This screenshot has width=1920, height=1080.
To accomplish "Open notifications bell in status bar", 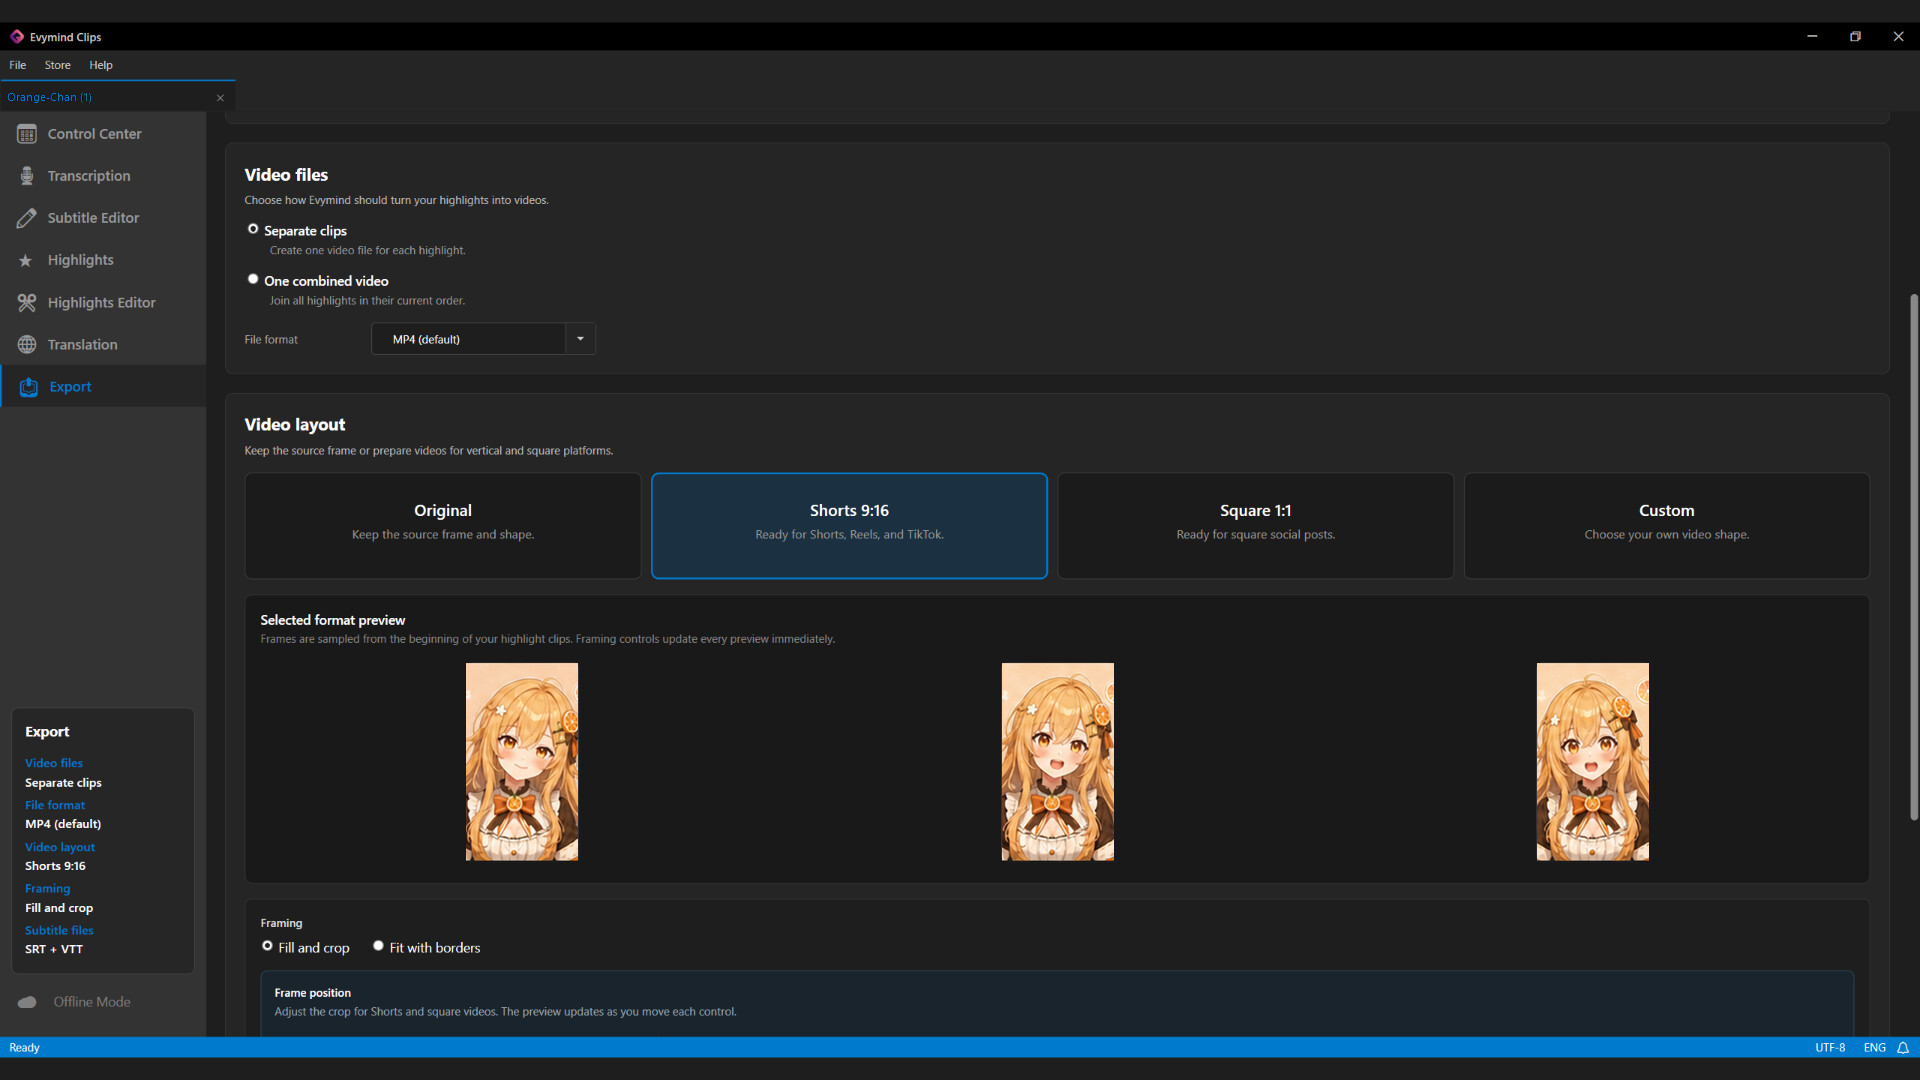I will click(1903, 1048).
